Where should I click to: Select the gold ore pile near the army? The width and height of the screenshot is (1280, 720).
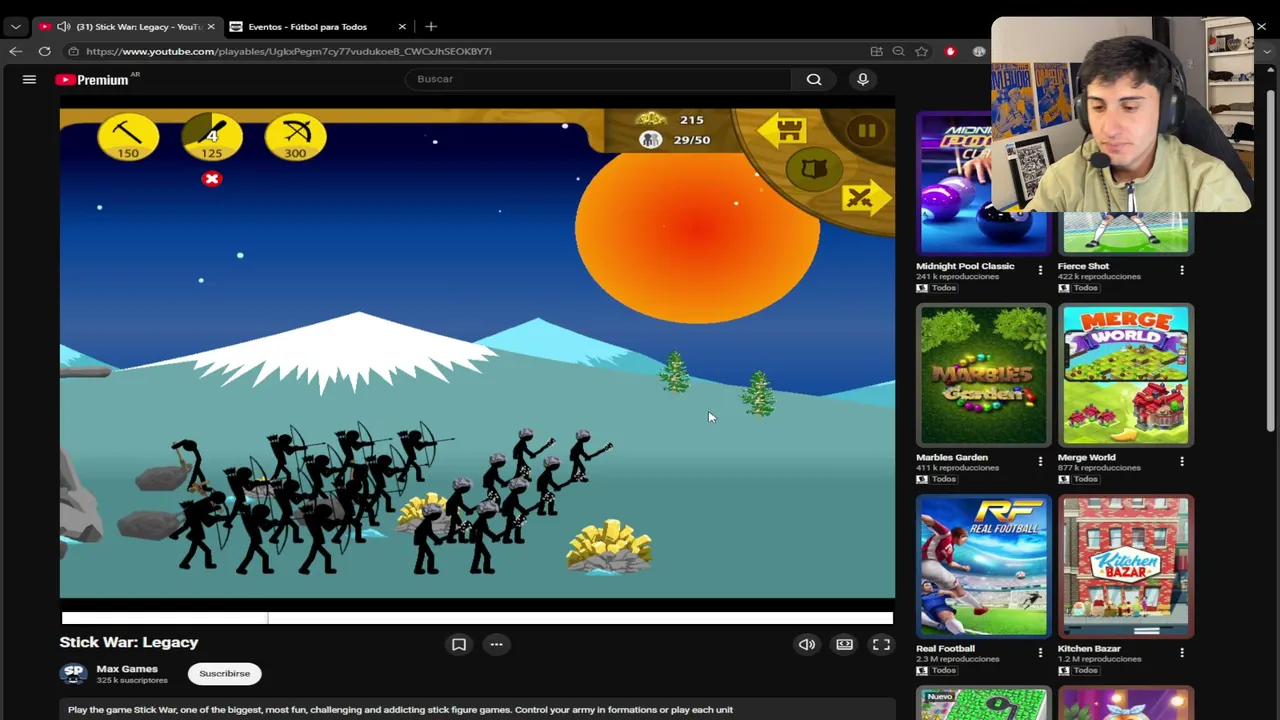tap(610, 548)
